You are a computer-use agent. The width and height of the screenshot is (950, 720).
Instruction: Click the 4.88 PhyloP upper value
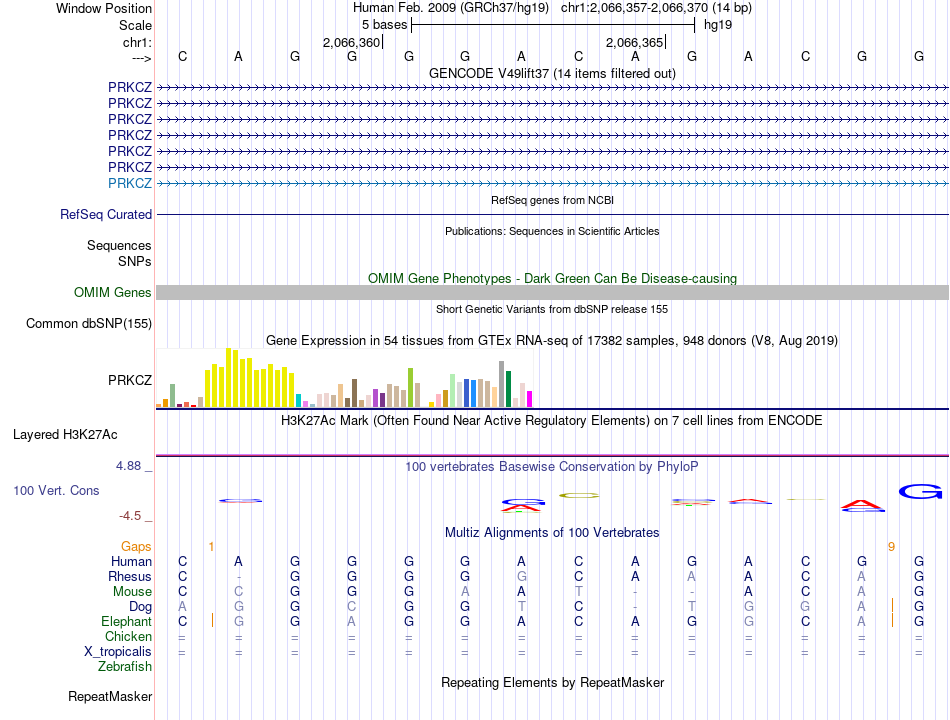[128, 465]
